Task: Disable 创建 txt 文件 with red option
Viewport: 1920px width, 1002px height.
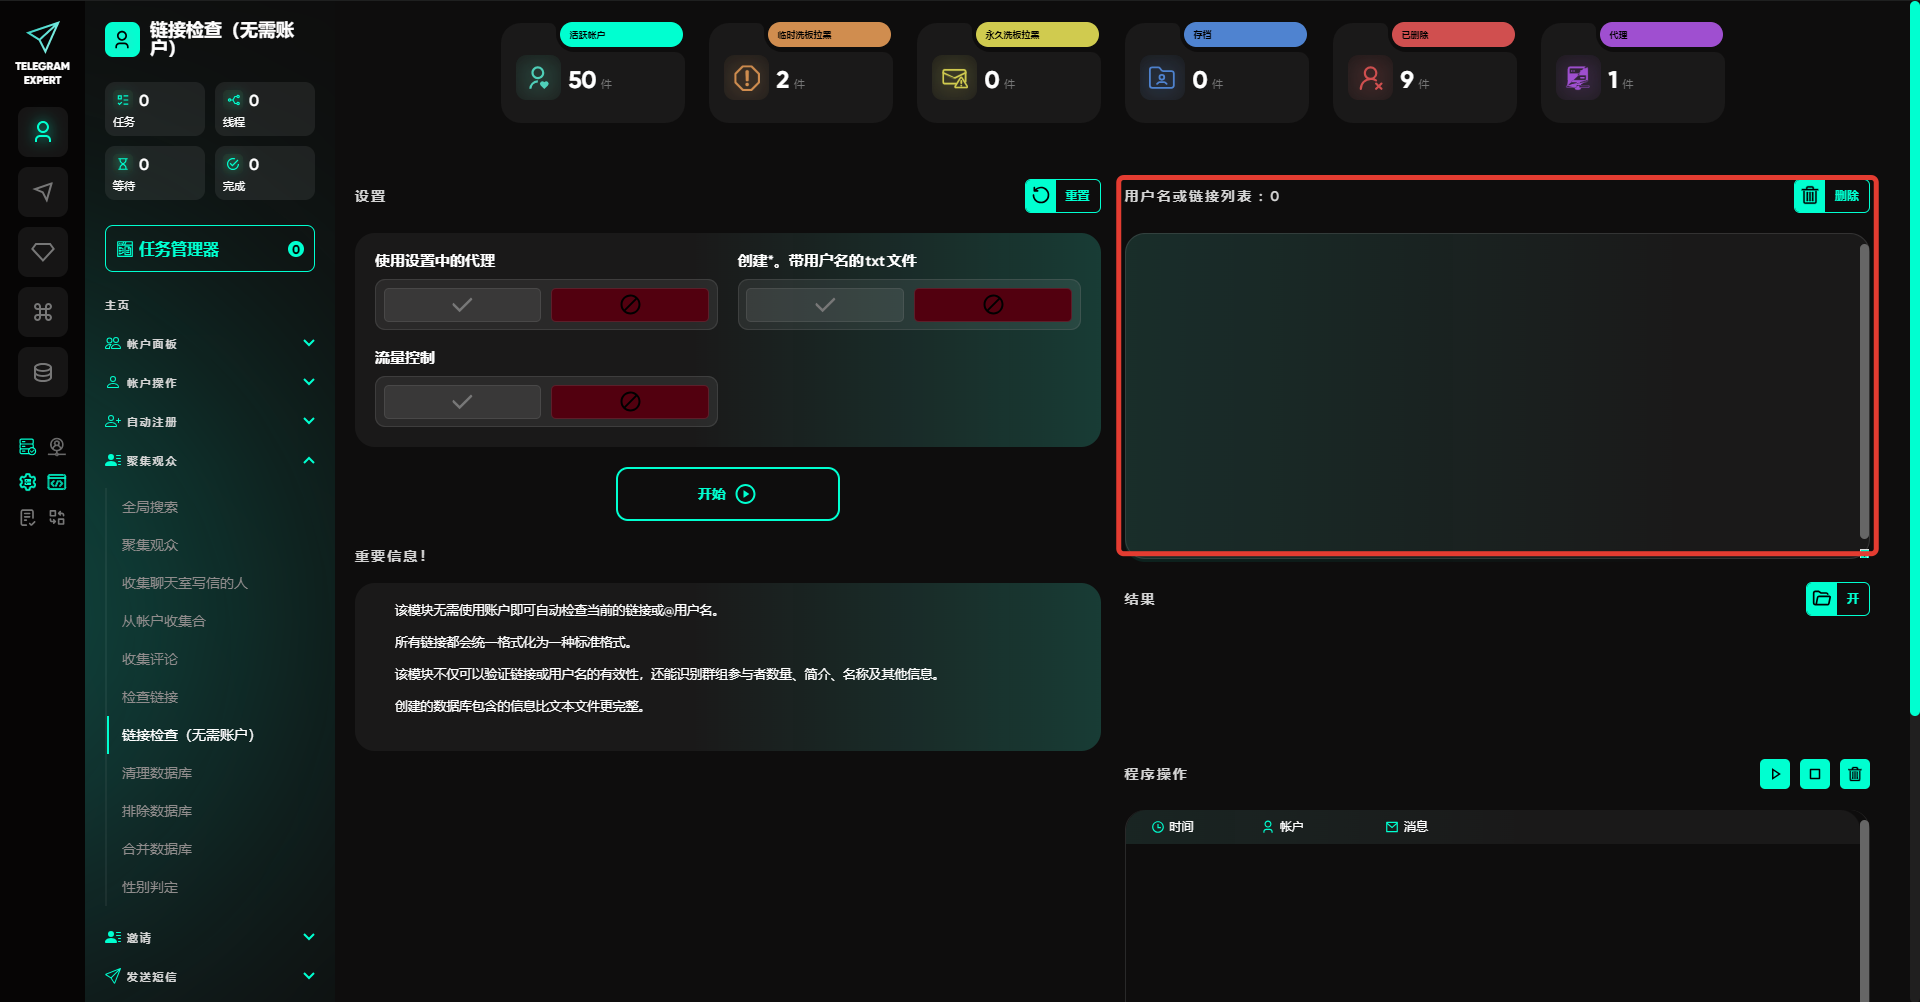Action: [992, 305]
